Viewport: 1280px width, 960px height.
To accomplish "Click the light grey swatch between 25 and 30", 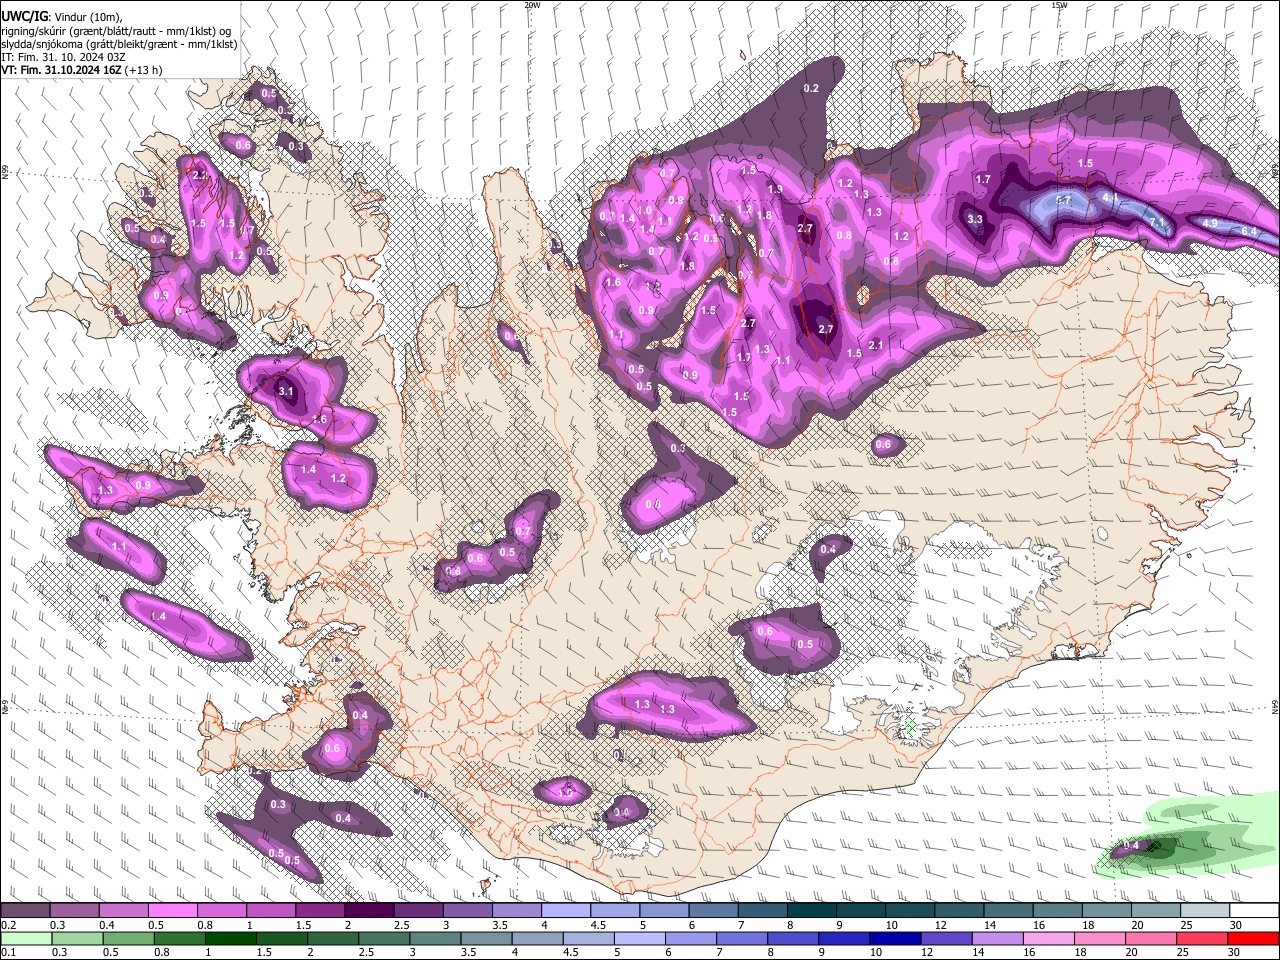I will click(x=1205, y=911).
